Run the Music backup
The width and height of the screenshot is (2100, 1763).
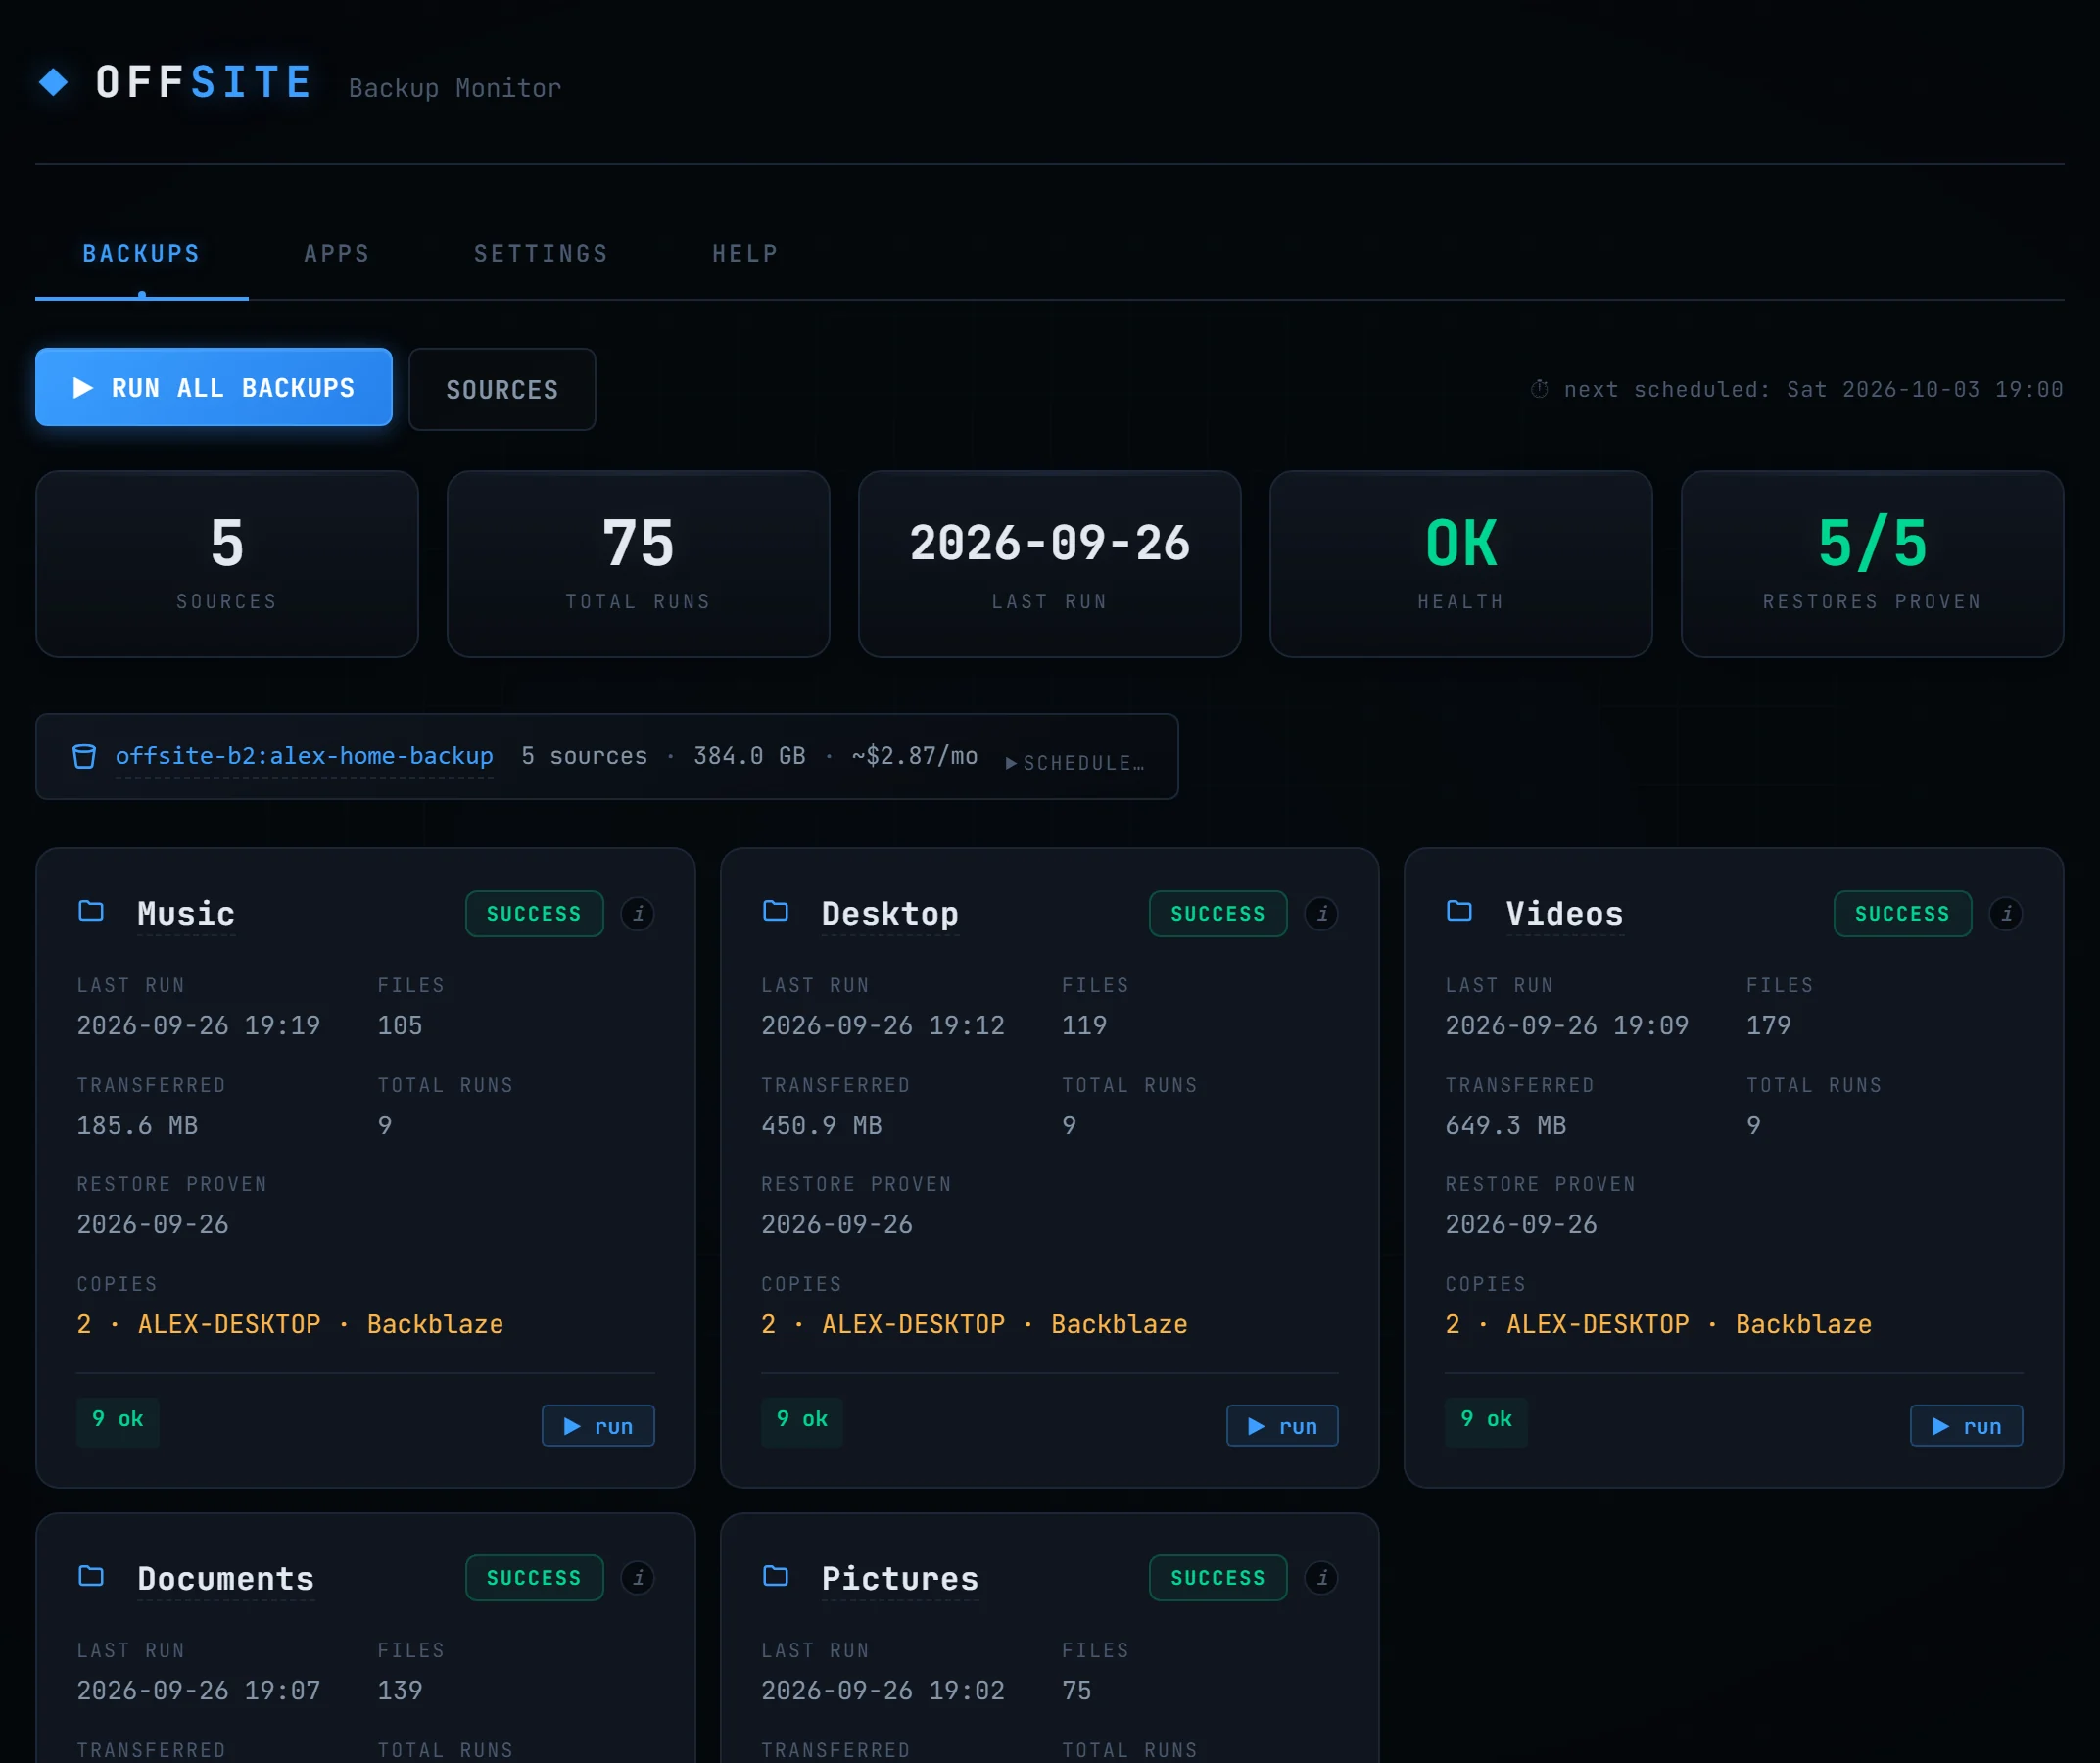click(x=598, y=1426)
